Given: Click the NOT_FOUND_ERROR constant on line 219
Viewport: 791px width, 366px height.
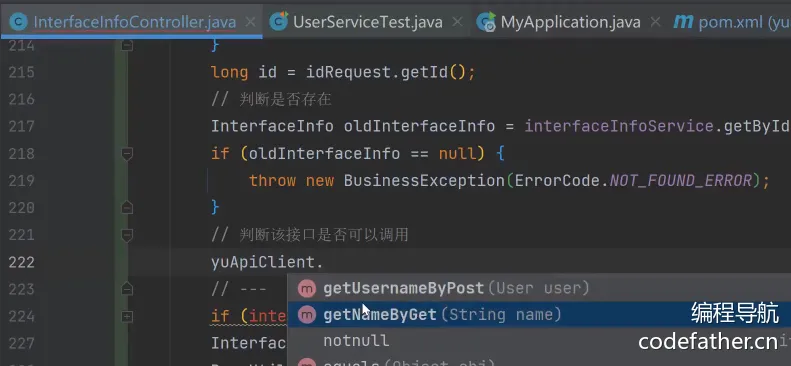Looking at the screenshot, I should 681,180.
